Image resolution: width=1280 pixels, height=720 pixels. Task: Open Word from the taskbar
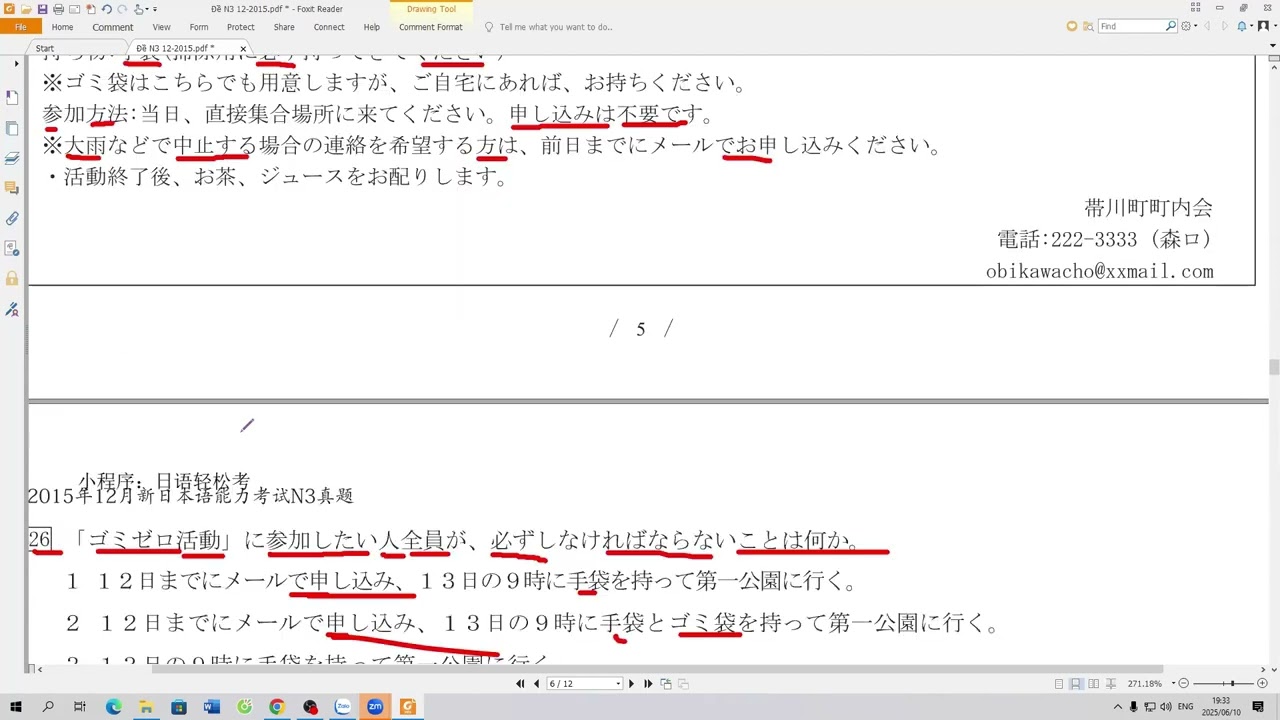tap(211, 707)
